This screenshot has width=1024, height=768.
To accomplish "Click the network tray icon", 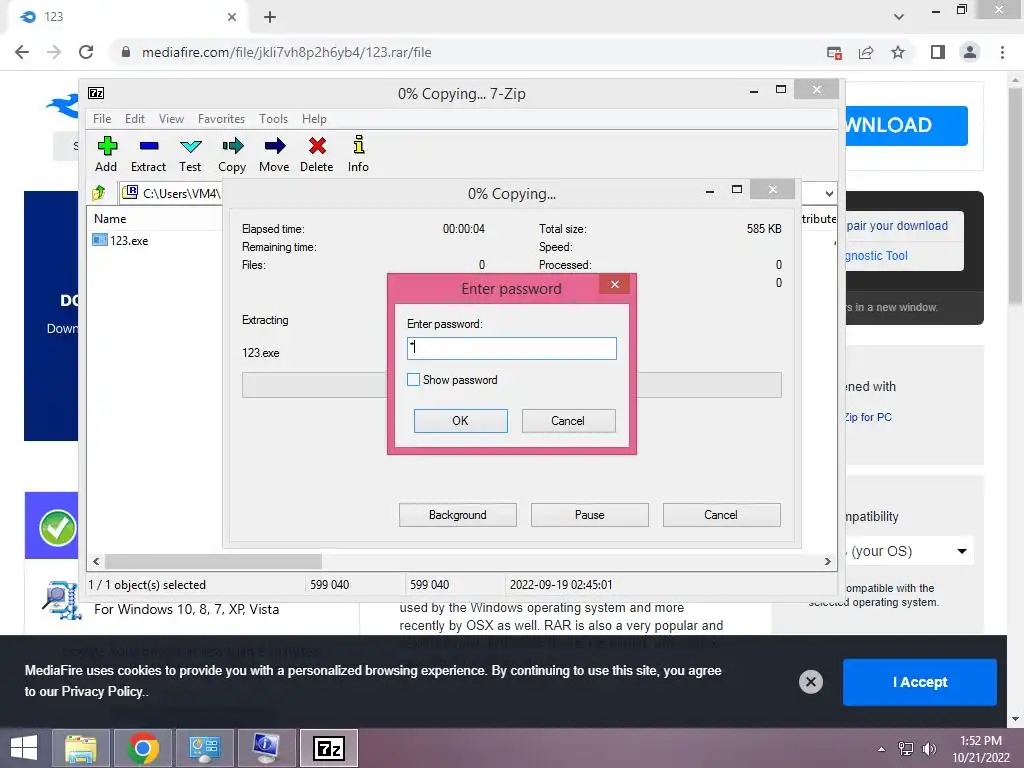I will coord(906,749).
